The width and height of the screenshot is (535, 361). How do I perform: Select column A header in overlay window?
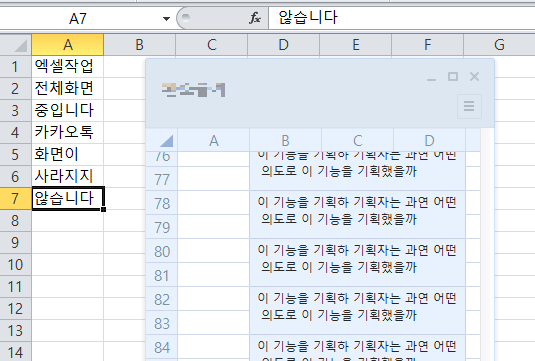[x=214, y=140]
